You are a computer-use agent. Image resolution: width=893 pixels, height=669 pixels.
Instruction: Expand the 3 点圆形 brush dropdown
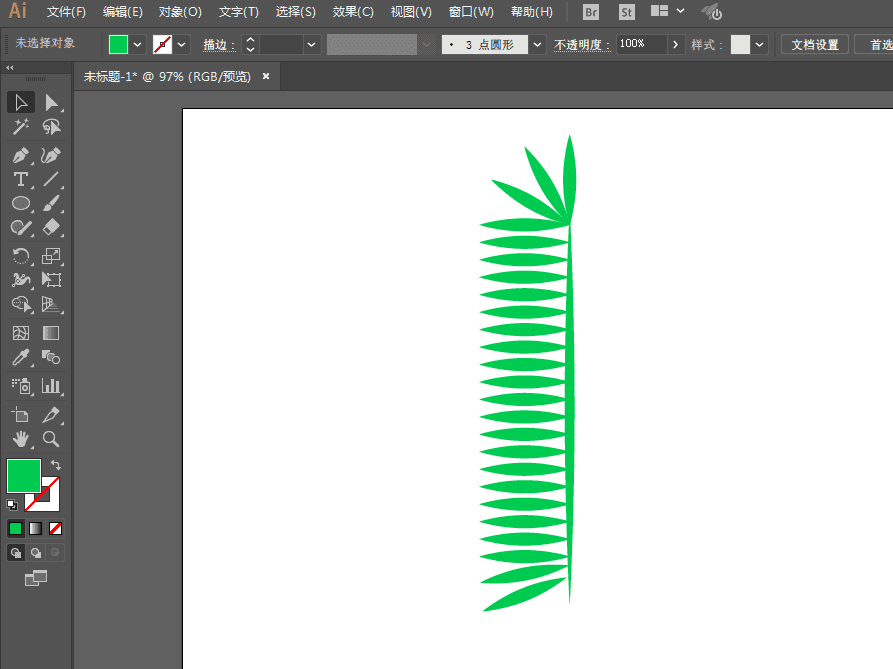538,45
